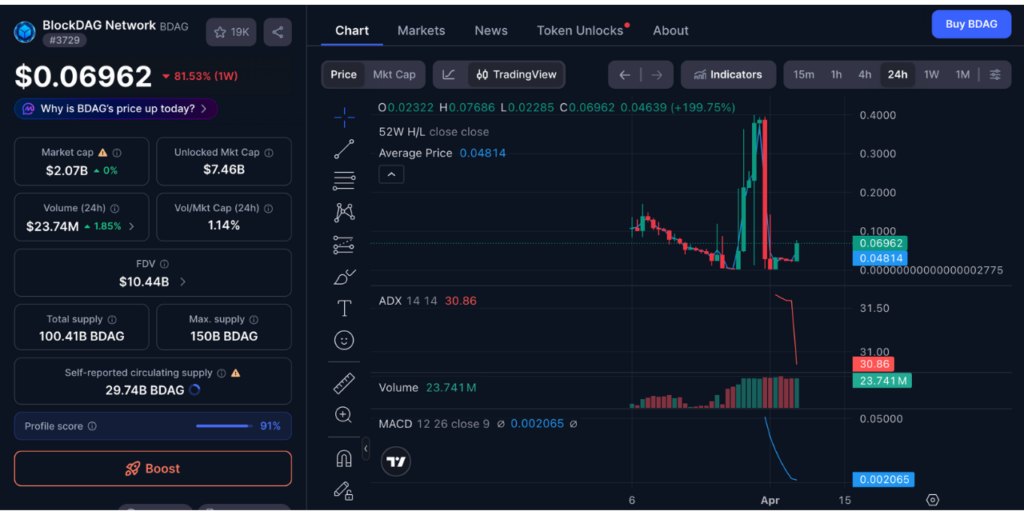Expand the Volume (24h) details chevron
This screenshot has width=1024, height=515.
click(131, 226)
